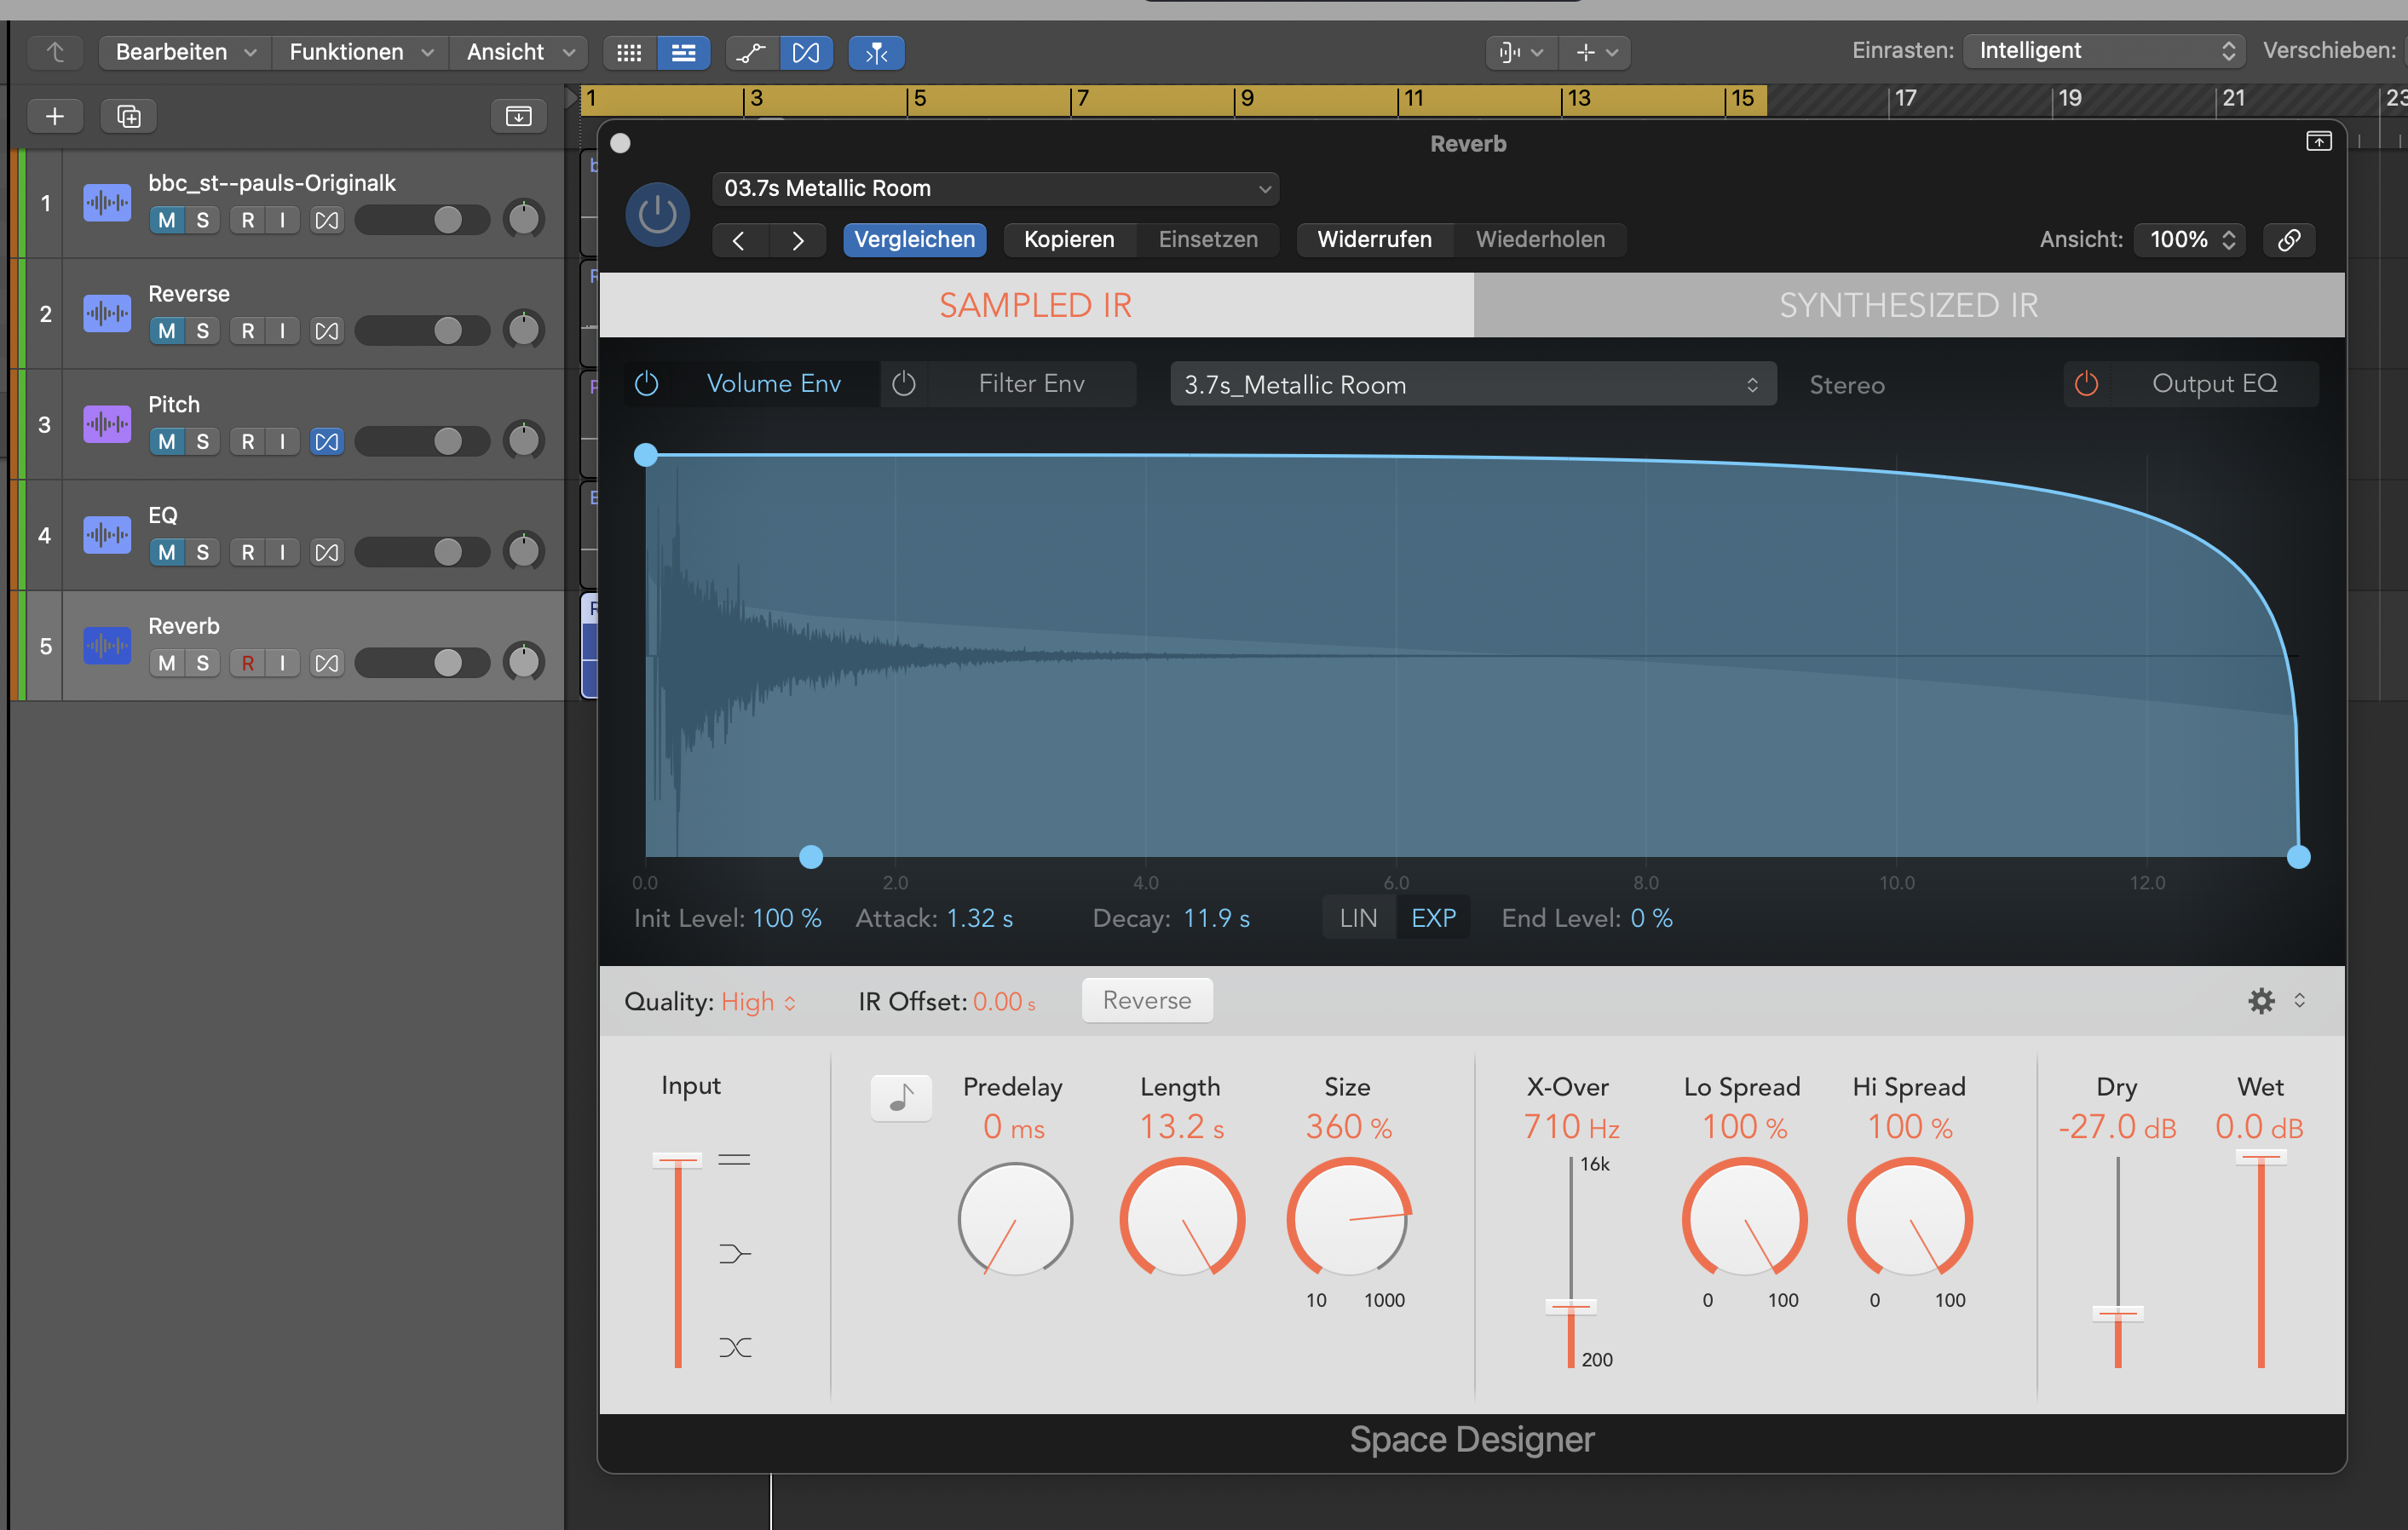Toggle the catch playhead toolbar icon
2408x1530 pixels.
coord(876,53)
